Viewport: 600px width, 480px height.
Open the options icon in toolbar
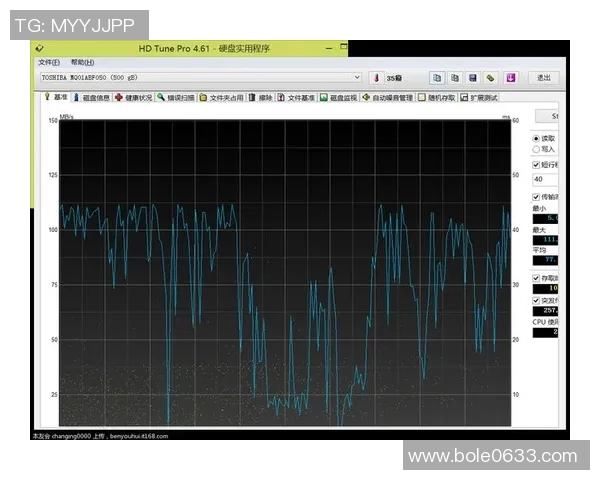click(x=491, y=77)
